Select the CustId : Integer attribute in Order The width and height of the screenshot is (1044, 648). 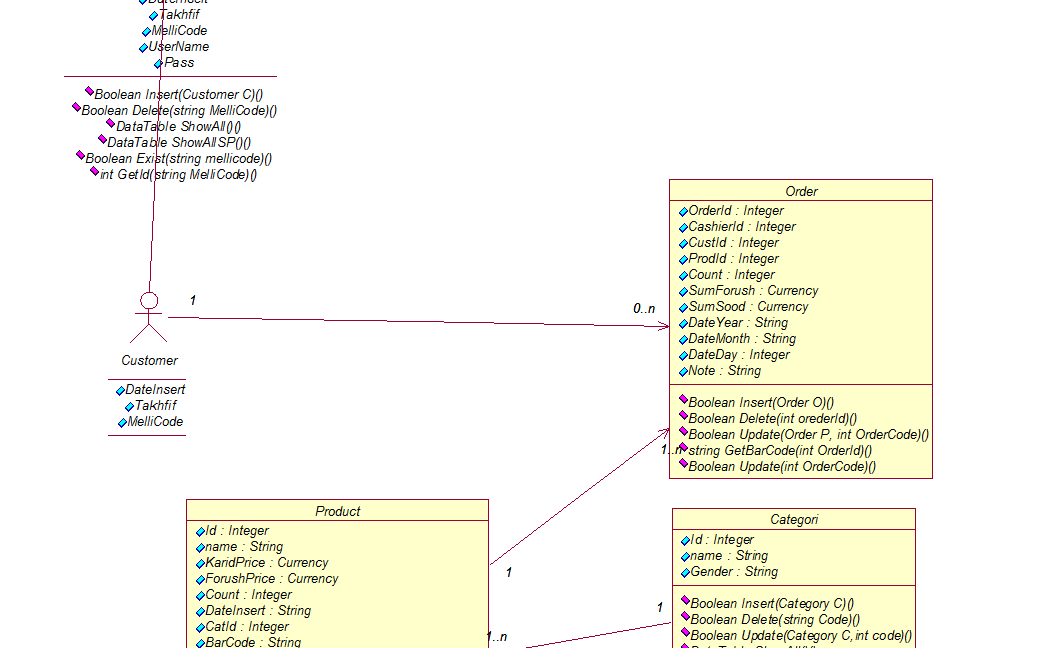click(733, 242)
